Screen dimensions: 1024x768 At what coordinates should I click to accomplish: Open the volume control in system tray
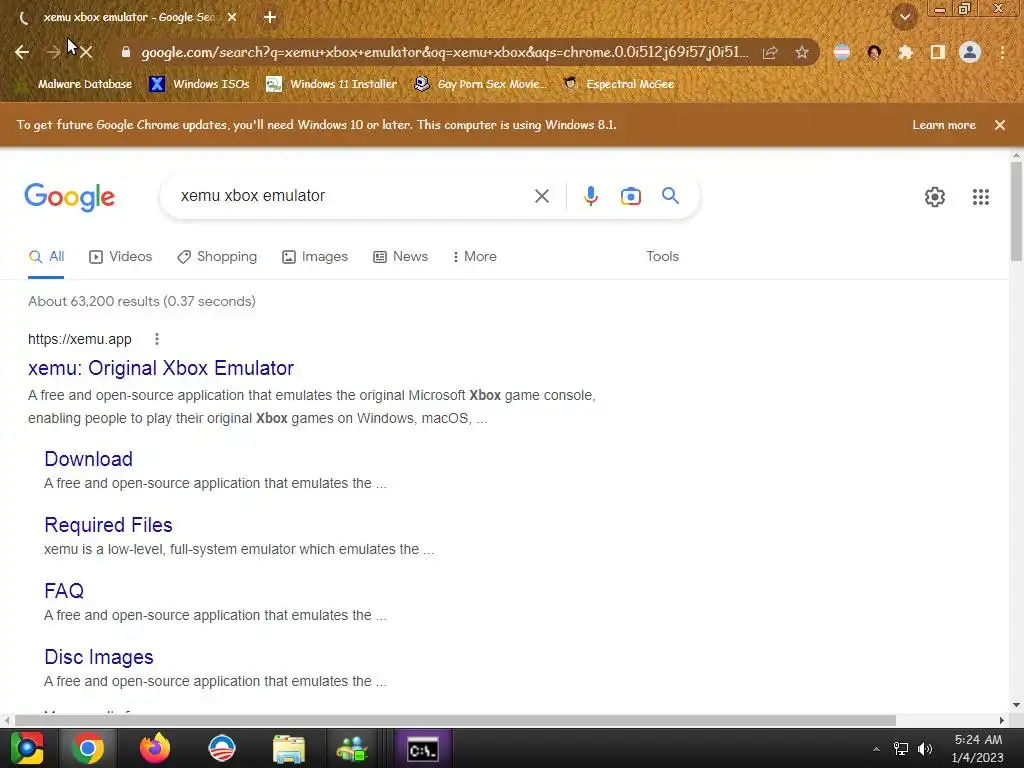[925, 749]
